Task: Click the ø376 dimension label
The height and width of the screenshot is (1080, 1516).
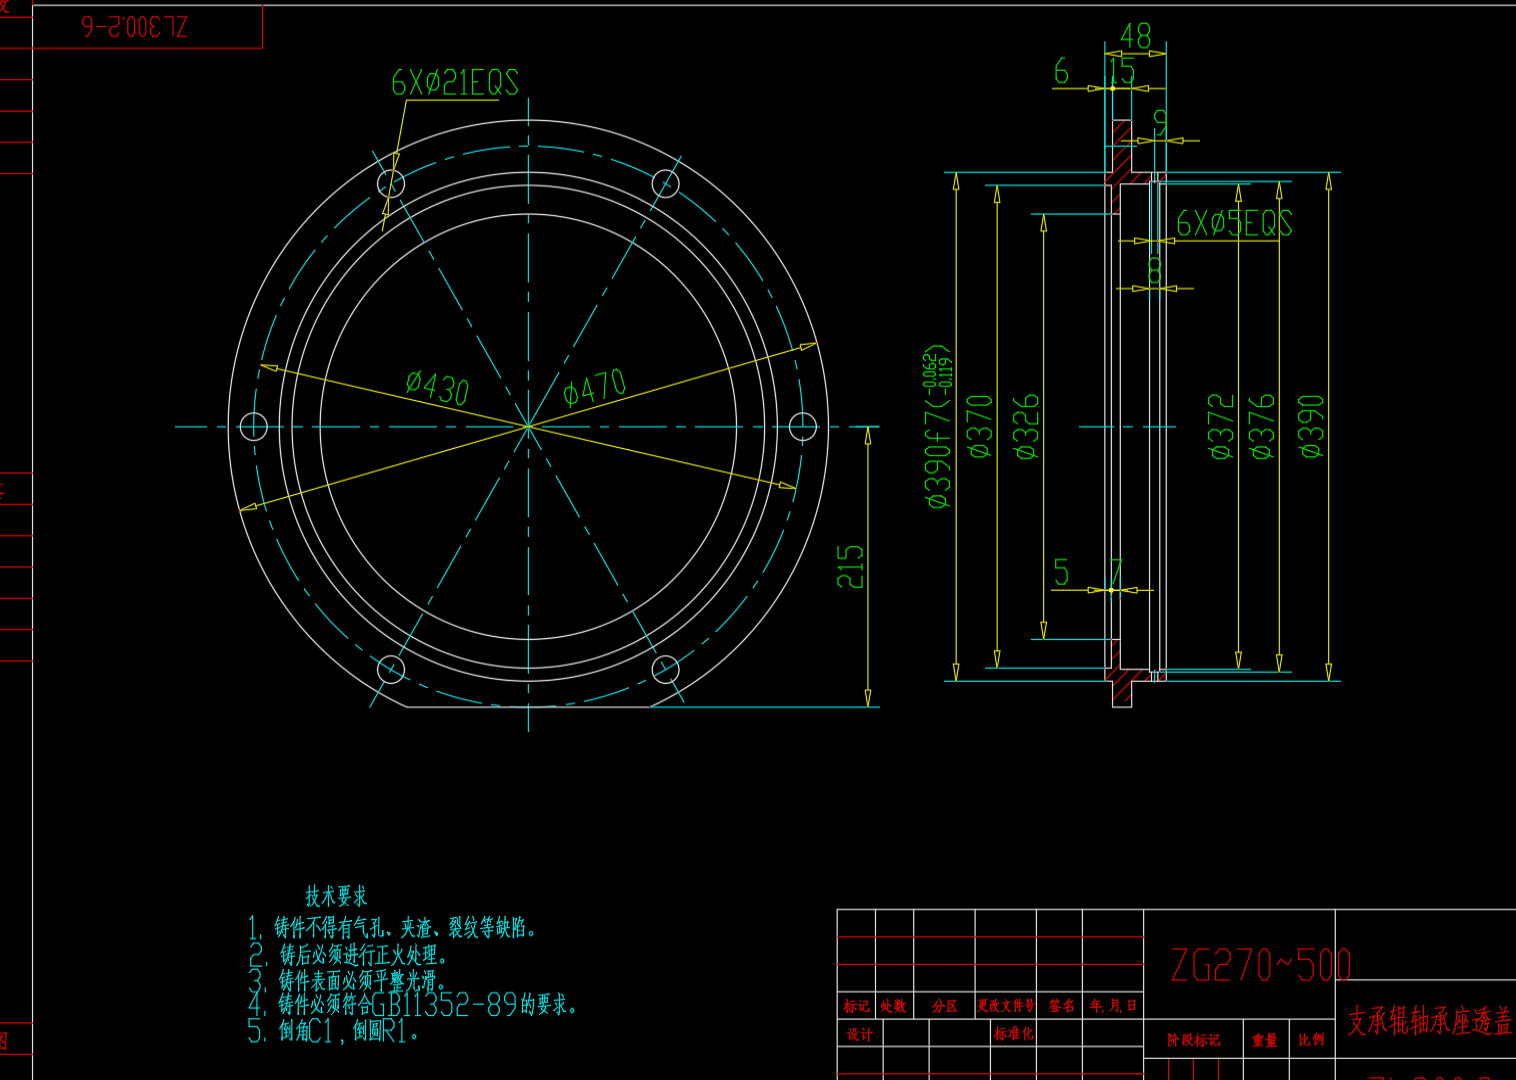Action: tap(1263, 427)
